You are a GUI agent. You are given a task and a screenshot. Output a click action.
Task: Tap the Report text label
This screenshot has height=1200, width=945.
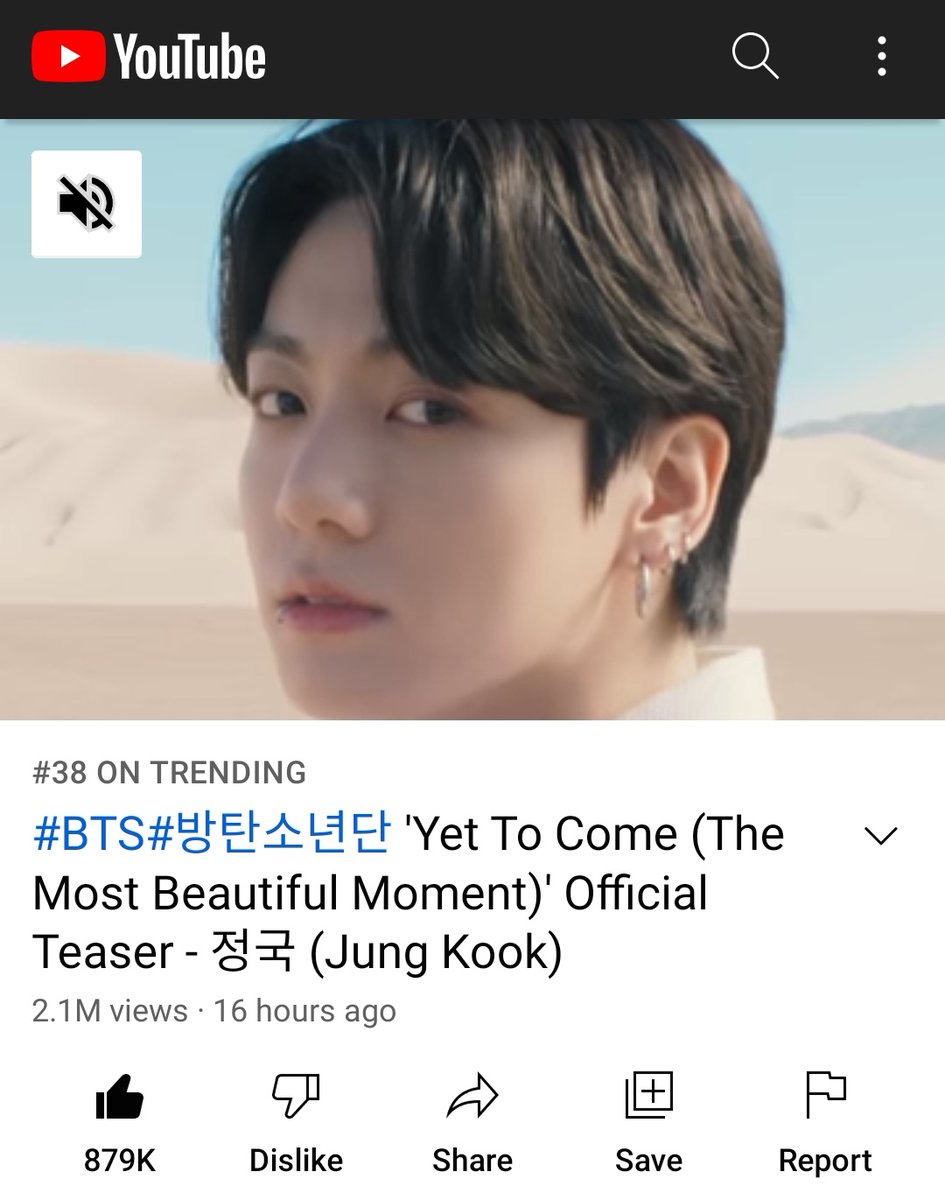coord(825,1162)
